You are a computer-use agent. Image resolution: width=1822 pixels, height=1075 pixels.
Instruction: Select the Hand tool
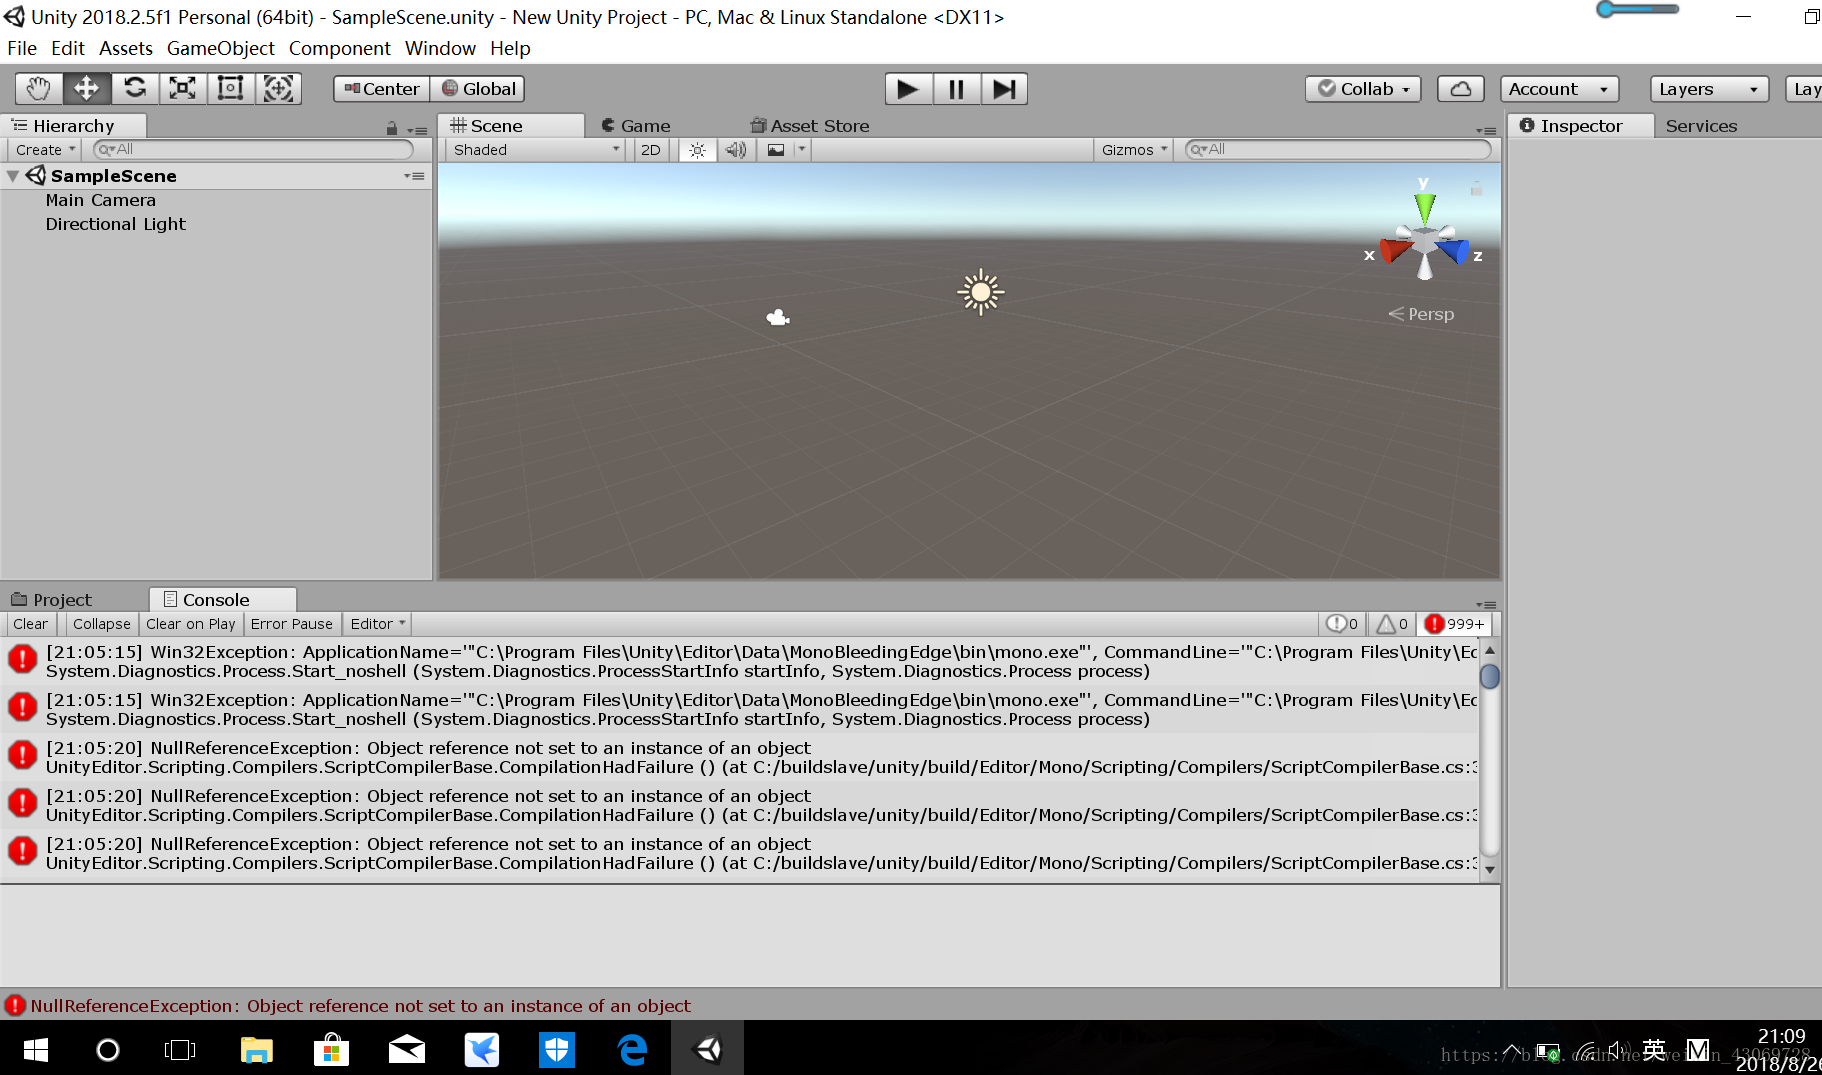click(39, 89)
